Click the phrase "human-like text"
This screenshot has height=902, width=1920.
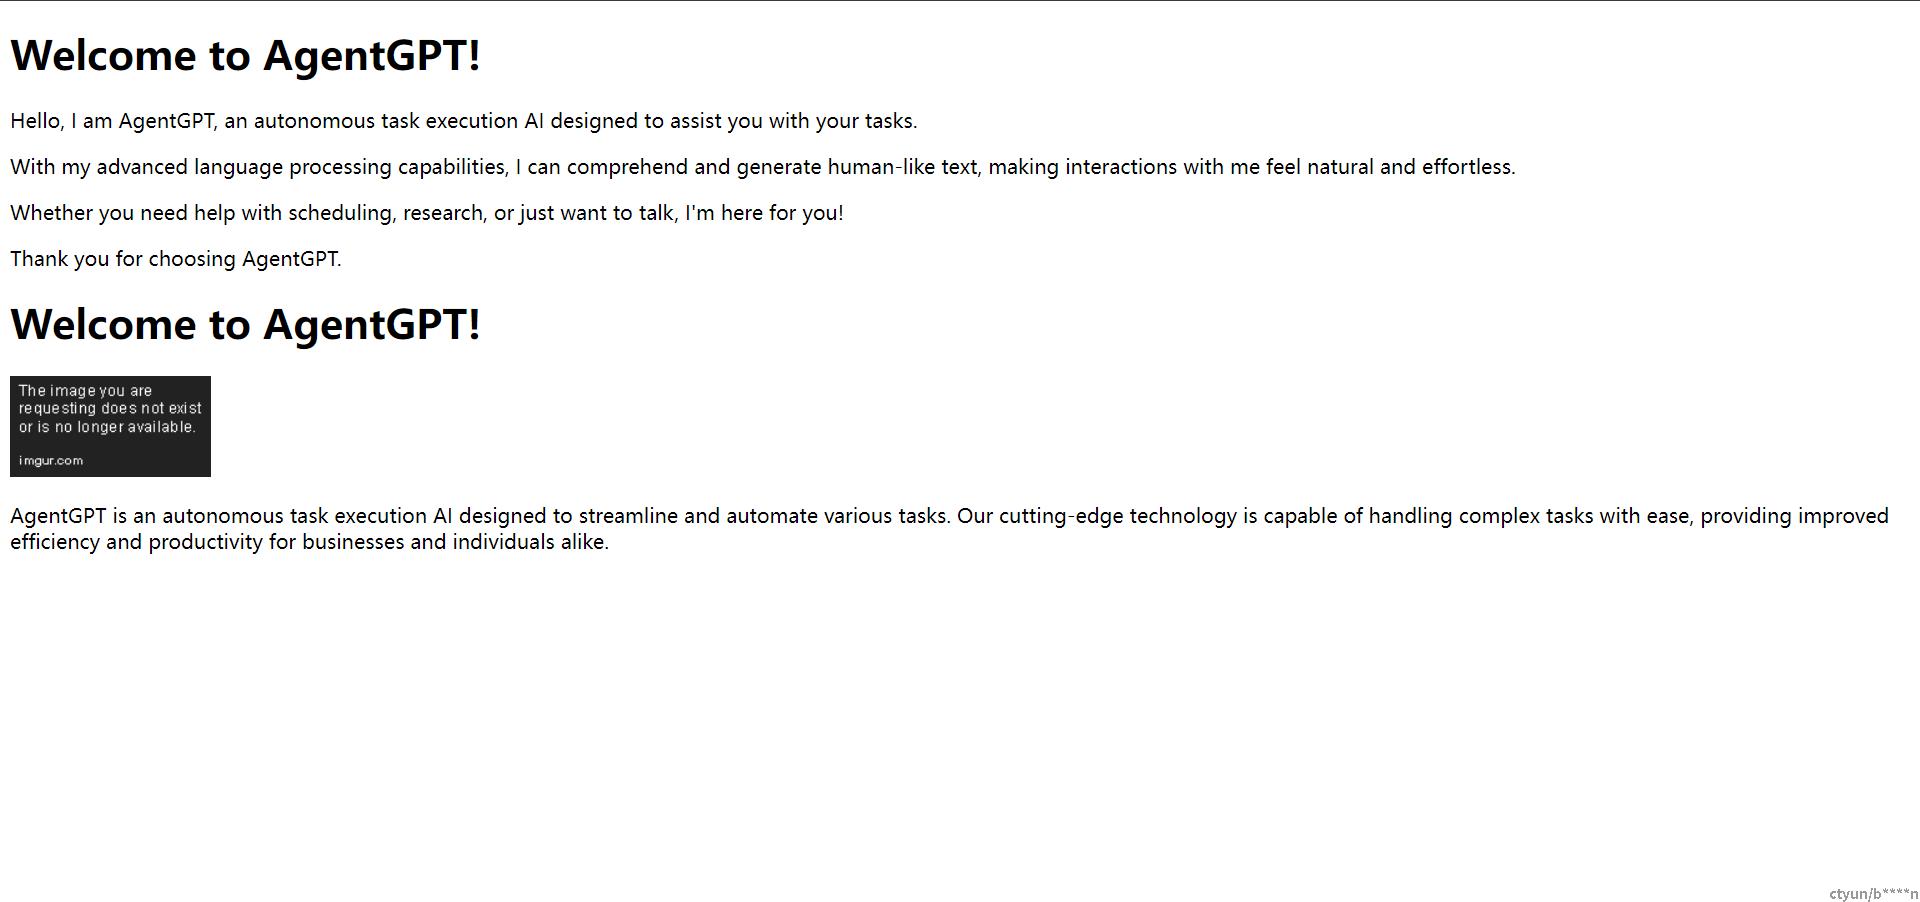tap(903, 167)
